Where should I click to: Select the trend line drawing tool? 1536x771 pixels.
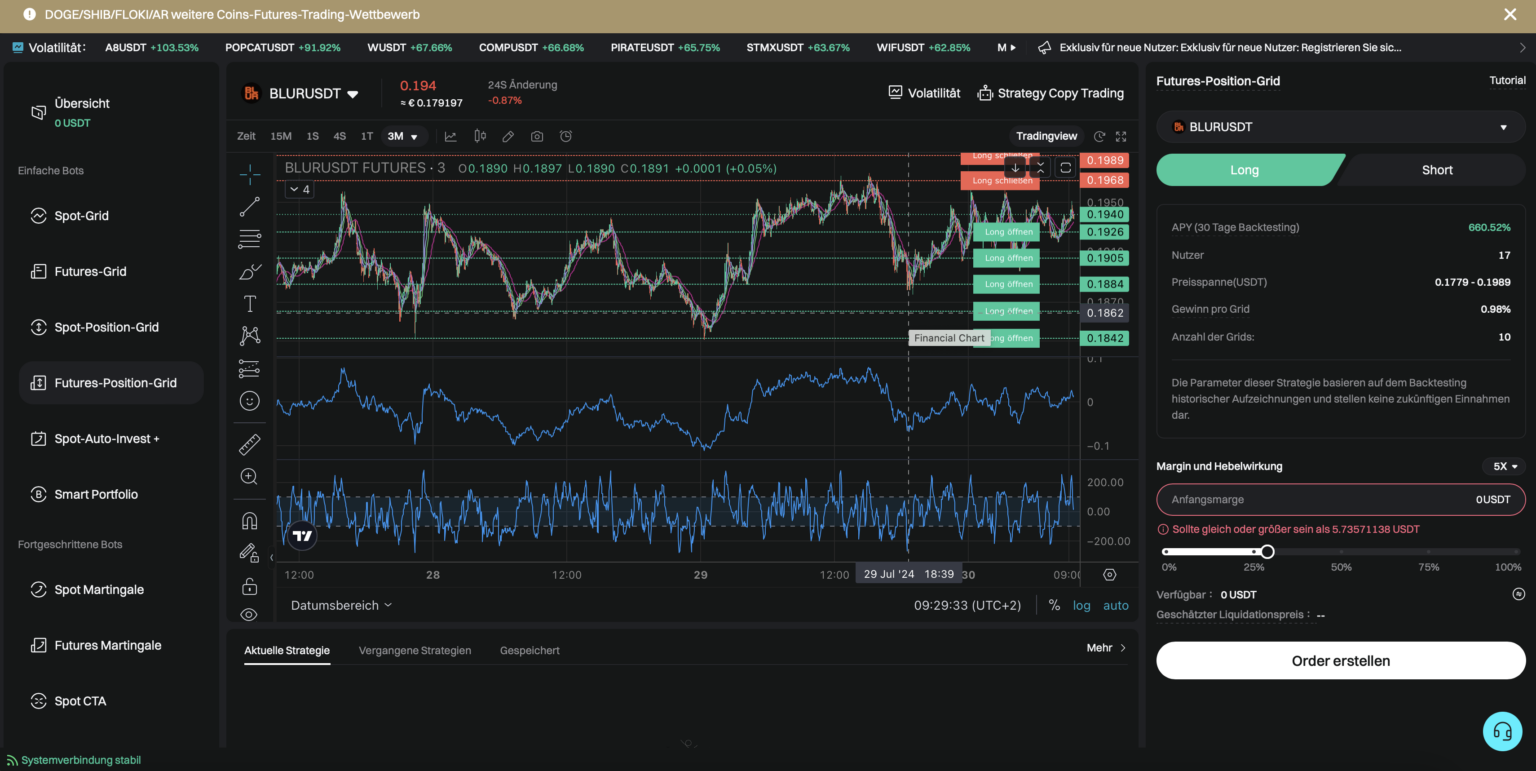249,207
